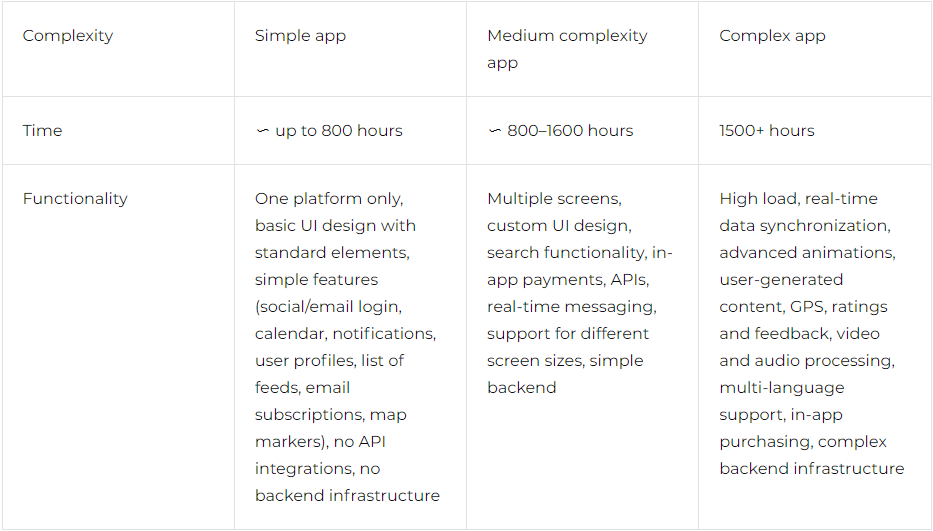Viewport: 933px width, 531px height.
Task: Click the tilde symbol before 800–1600 hours
Action: [x=494, y=130]
